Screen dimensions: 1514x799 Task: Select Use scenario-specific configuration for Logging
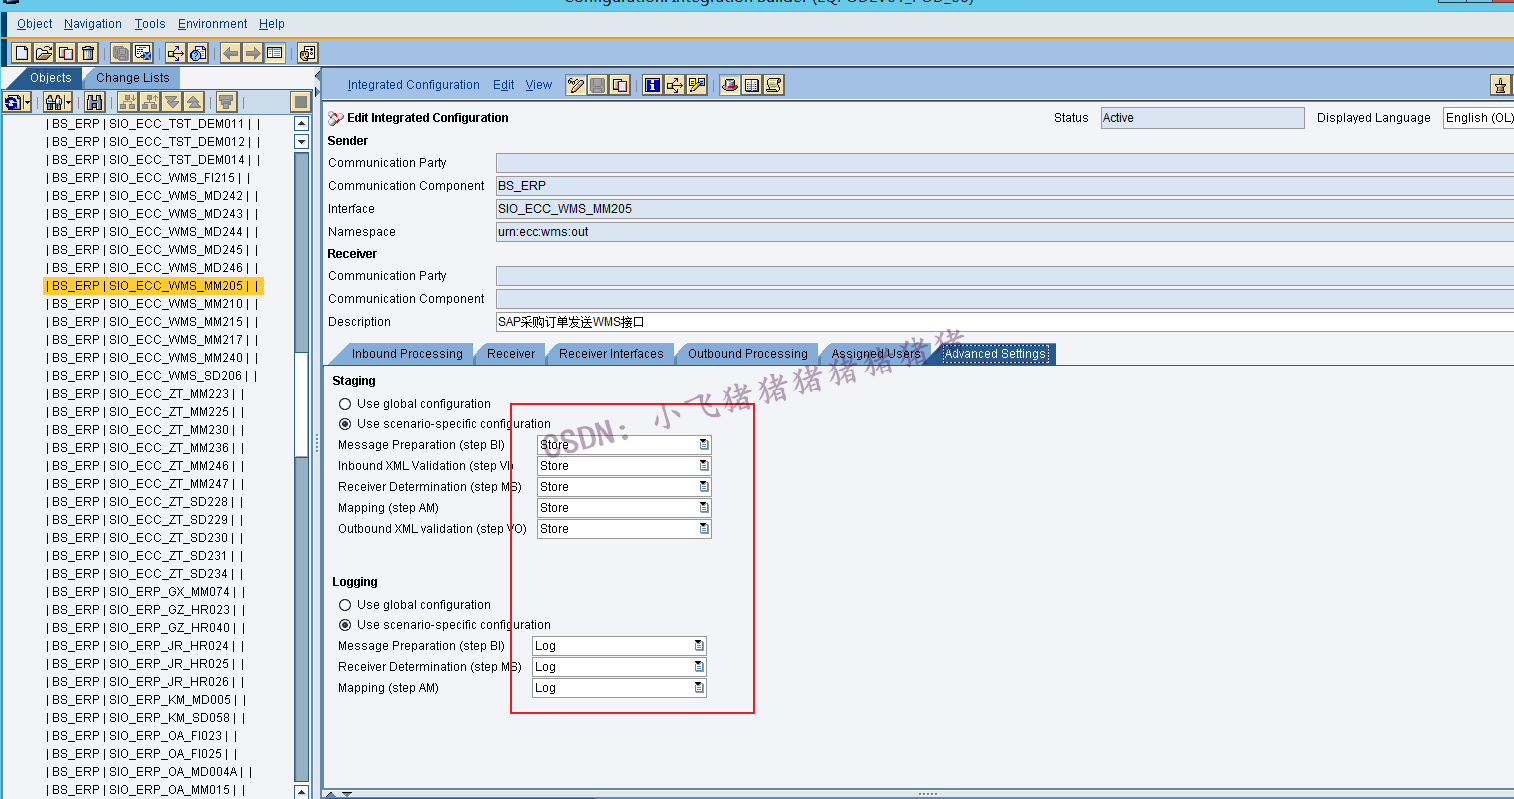coord(344,625)
